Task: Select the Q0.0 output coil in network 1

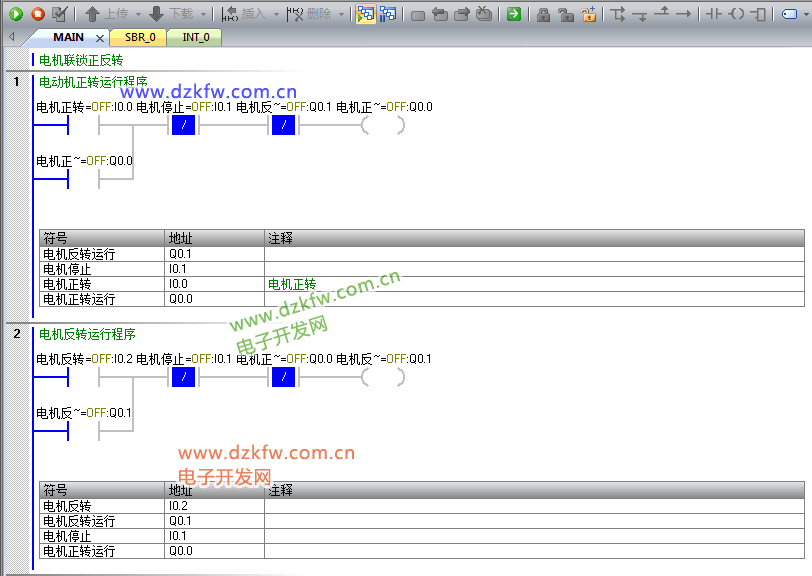Action: [x=383, y=125]
